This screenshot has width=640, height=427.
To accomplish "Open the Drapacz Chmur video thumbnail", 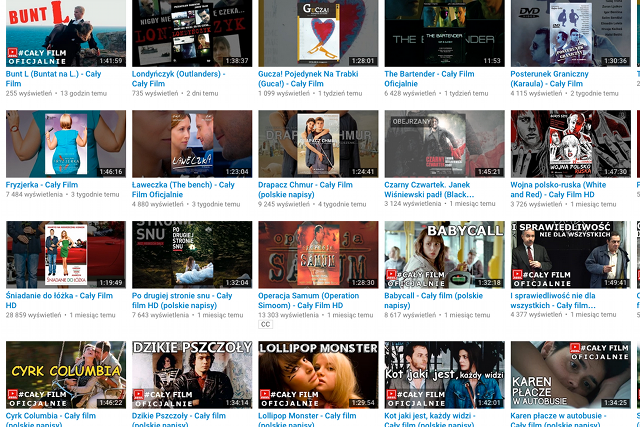I will coord(318,144).
